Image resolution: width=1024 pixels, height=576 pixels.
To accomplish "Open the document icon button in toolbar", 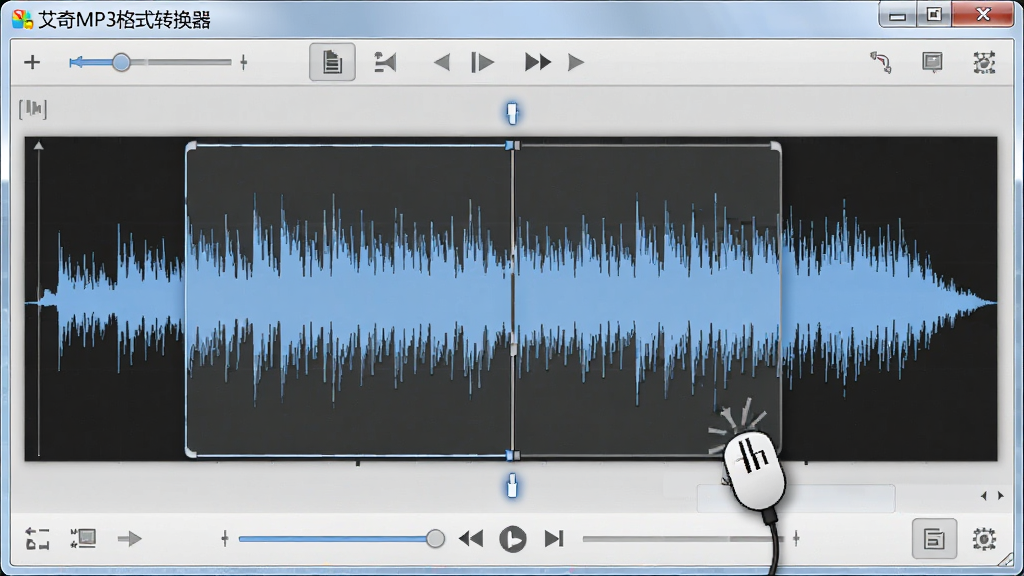I will pyautogui.click(x=332, y=62).
